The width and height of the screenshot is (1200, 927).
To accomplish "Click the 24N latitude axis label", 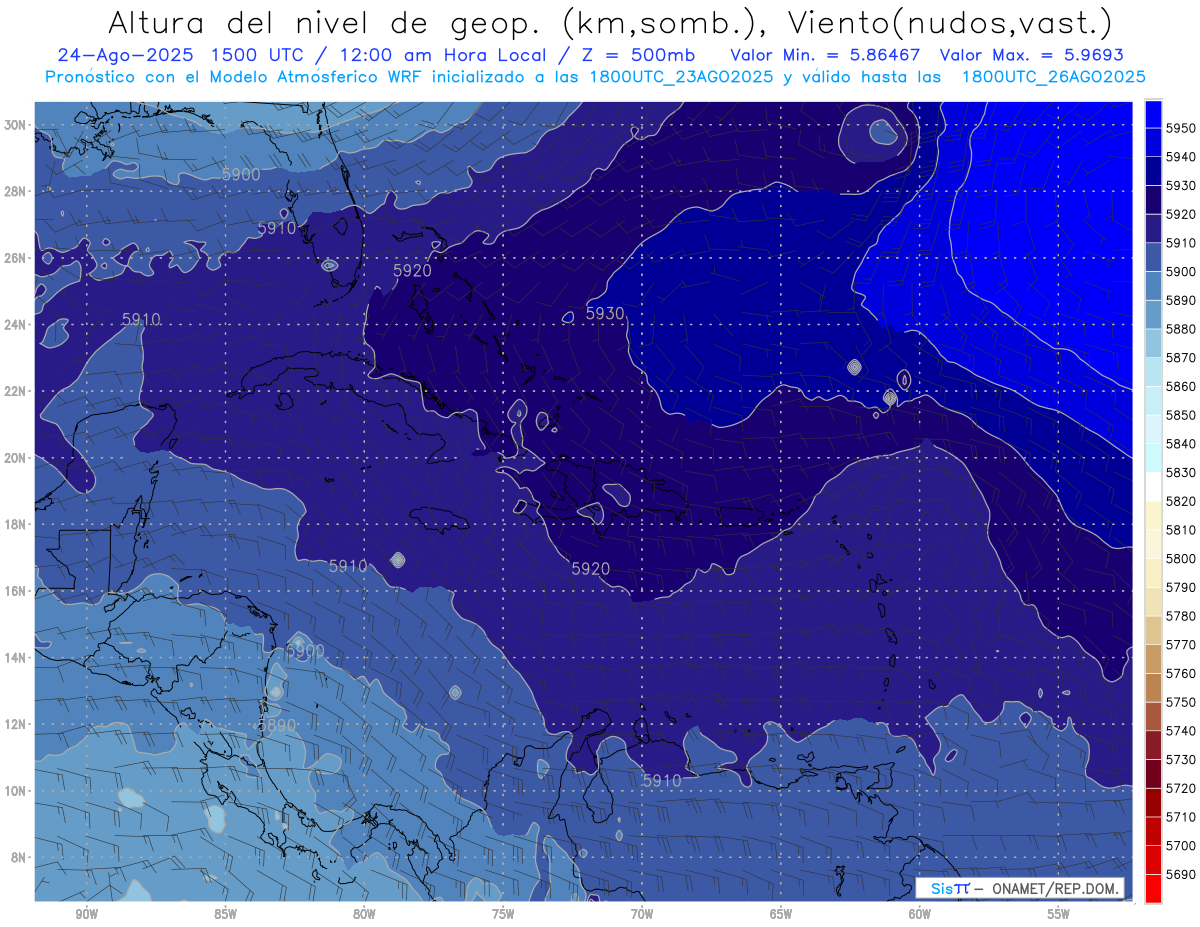I will (16, 325).
